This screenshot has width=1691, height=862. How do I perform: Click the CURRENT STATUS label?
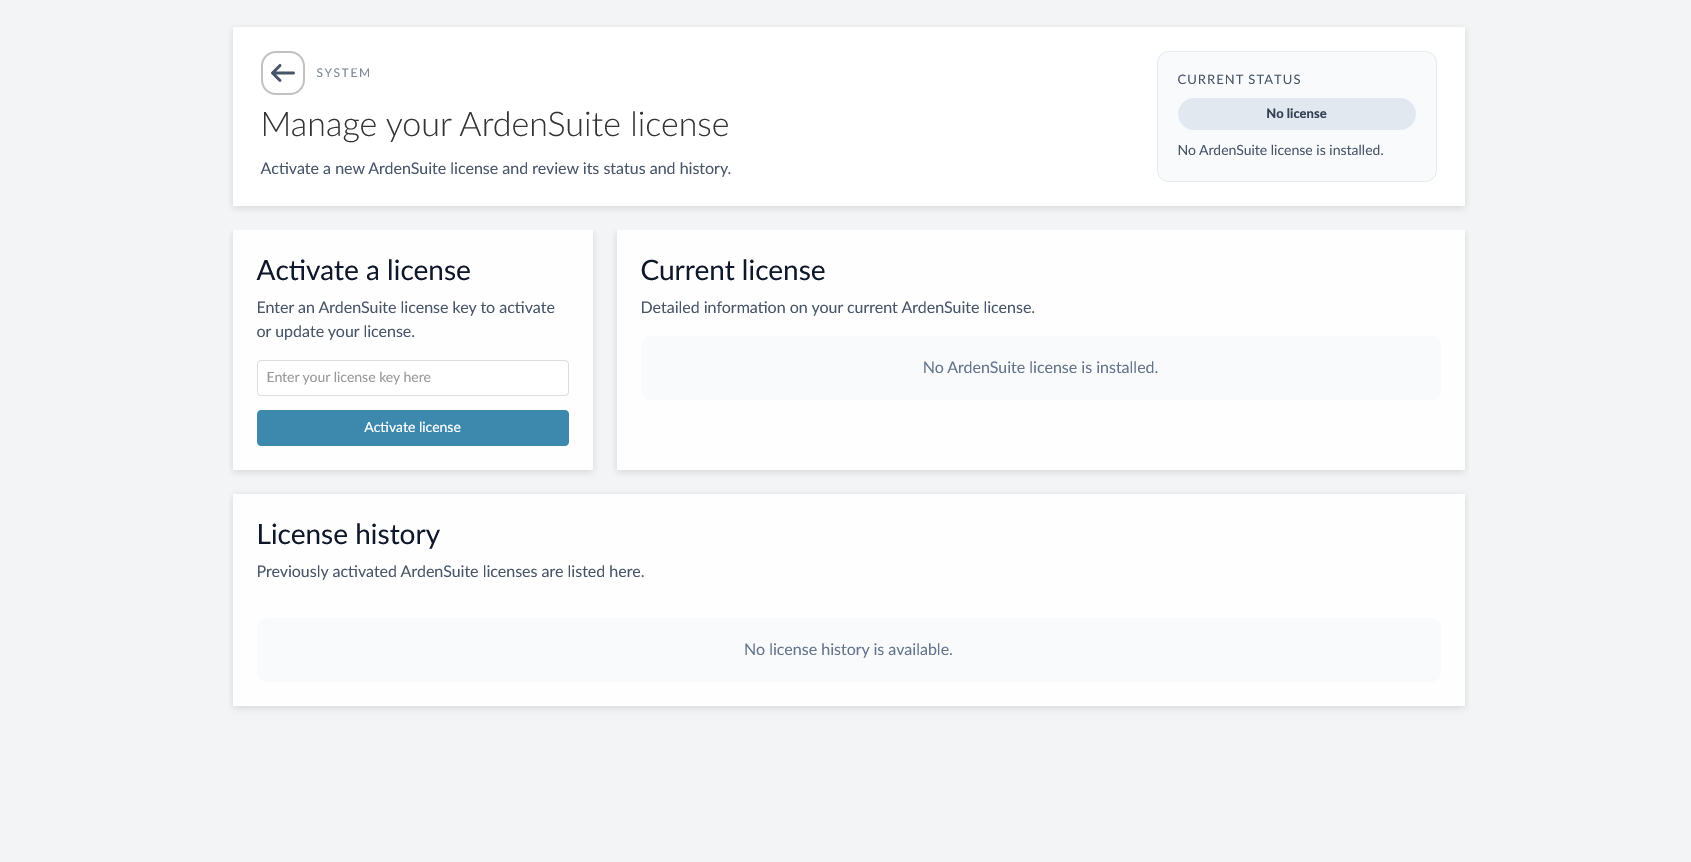[x=1239, y=80]
